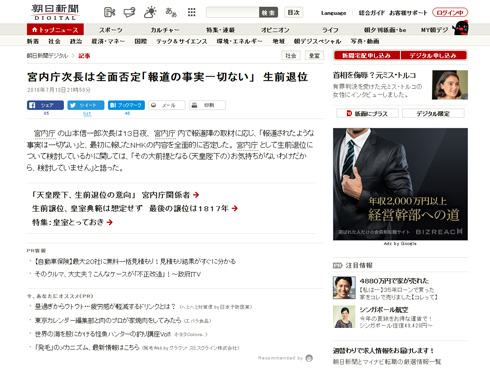Open 国際 sub-menu item
The height and width of the screenshot is (368, 490).
click(x=141, y=41)
